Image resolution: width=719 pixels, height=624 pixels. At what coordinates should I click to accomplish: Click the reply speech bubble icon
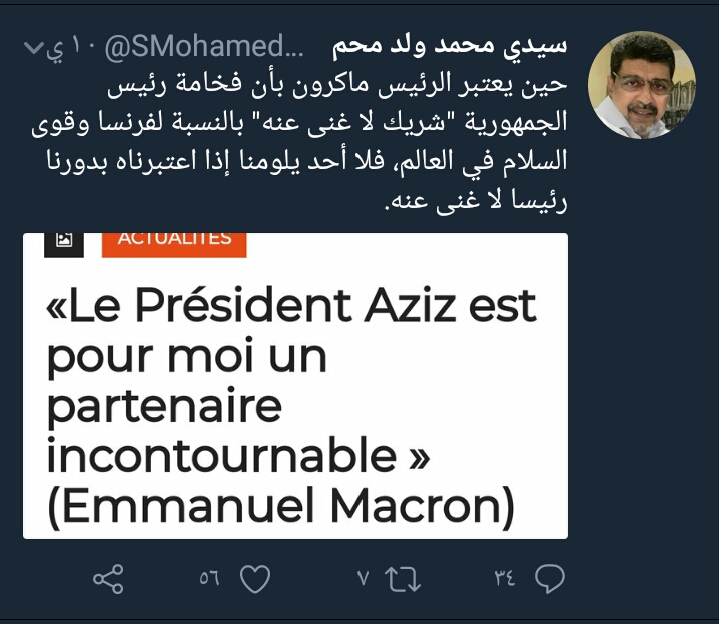coord(549,578)
